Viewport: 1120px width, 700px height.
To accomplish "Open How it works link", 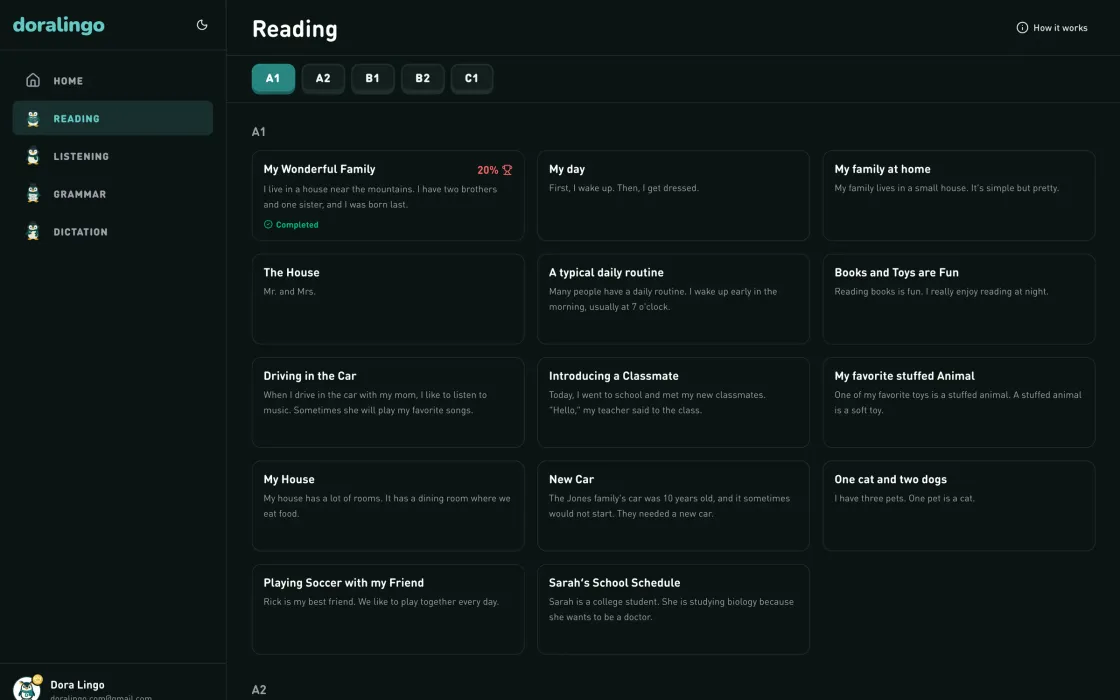I will 1052,28.
